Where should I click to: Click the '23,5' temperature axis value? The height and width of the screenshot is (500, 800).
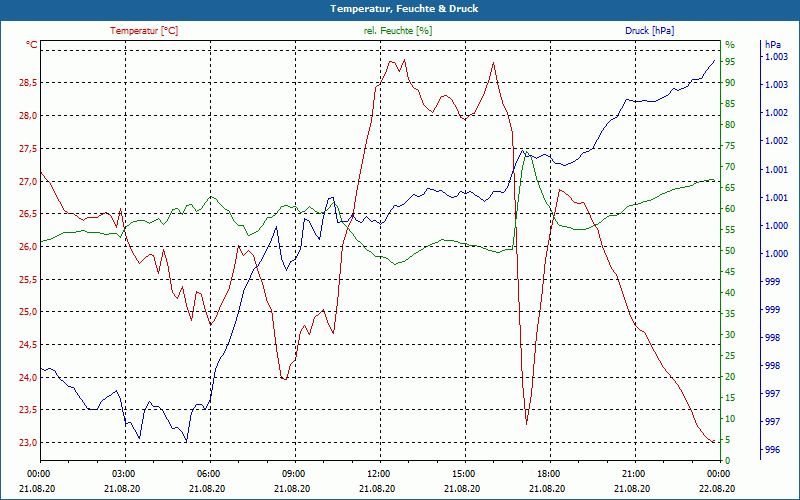click(28, 410)
